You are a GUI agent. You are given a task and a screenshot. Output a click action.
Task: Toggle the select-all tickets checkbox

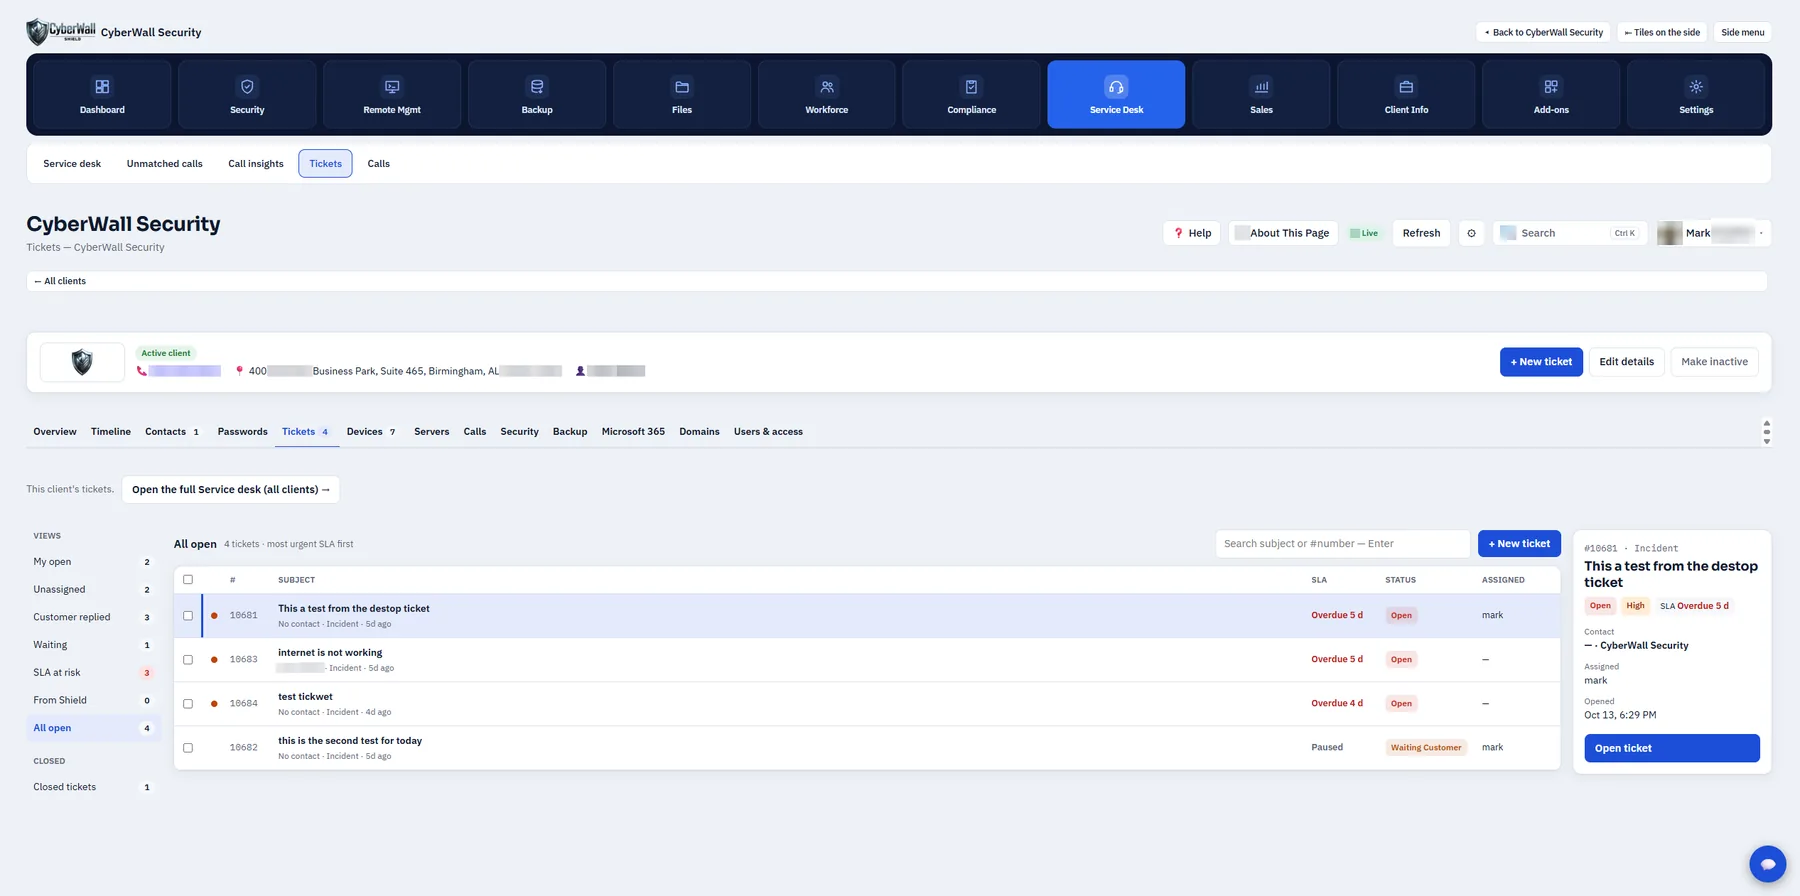[188, 580]
